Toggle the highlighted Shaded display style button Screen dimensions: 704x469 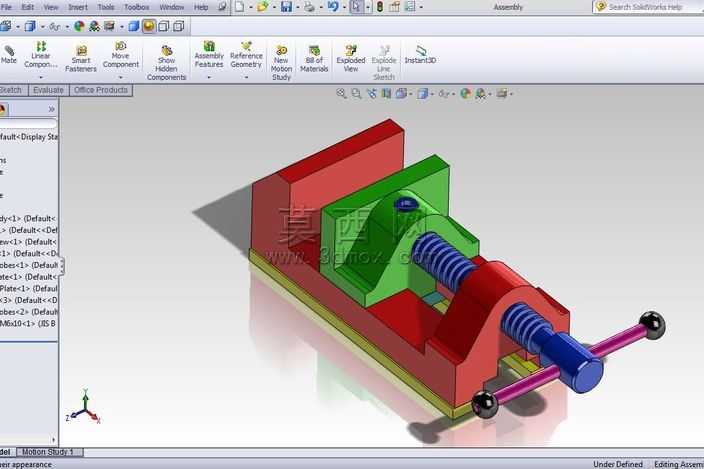[149, 26]
